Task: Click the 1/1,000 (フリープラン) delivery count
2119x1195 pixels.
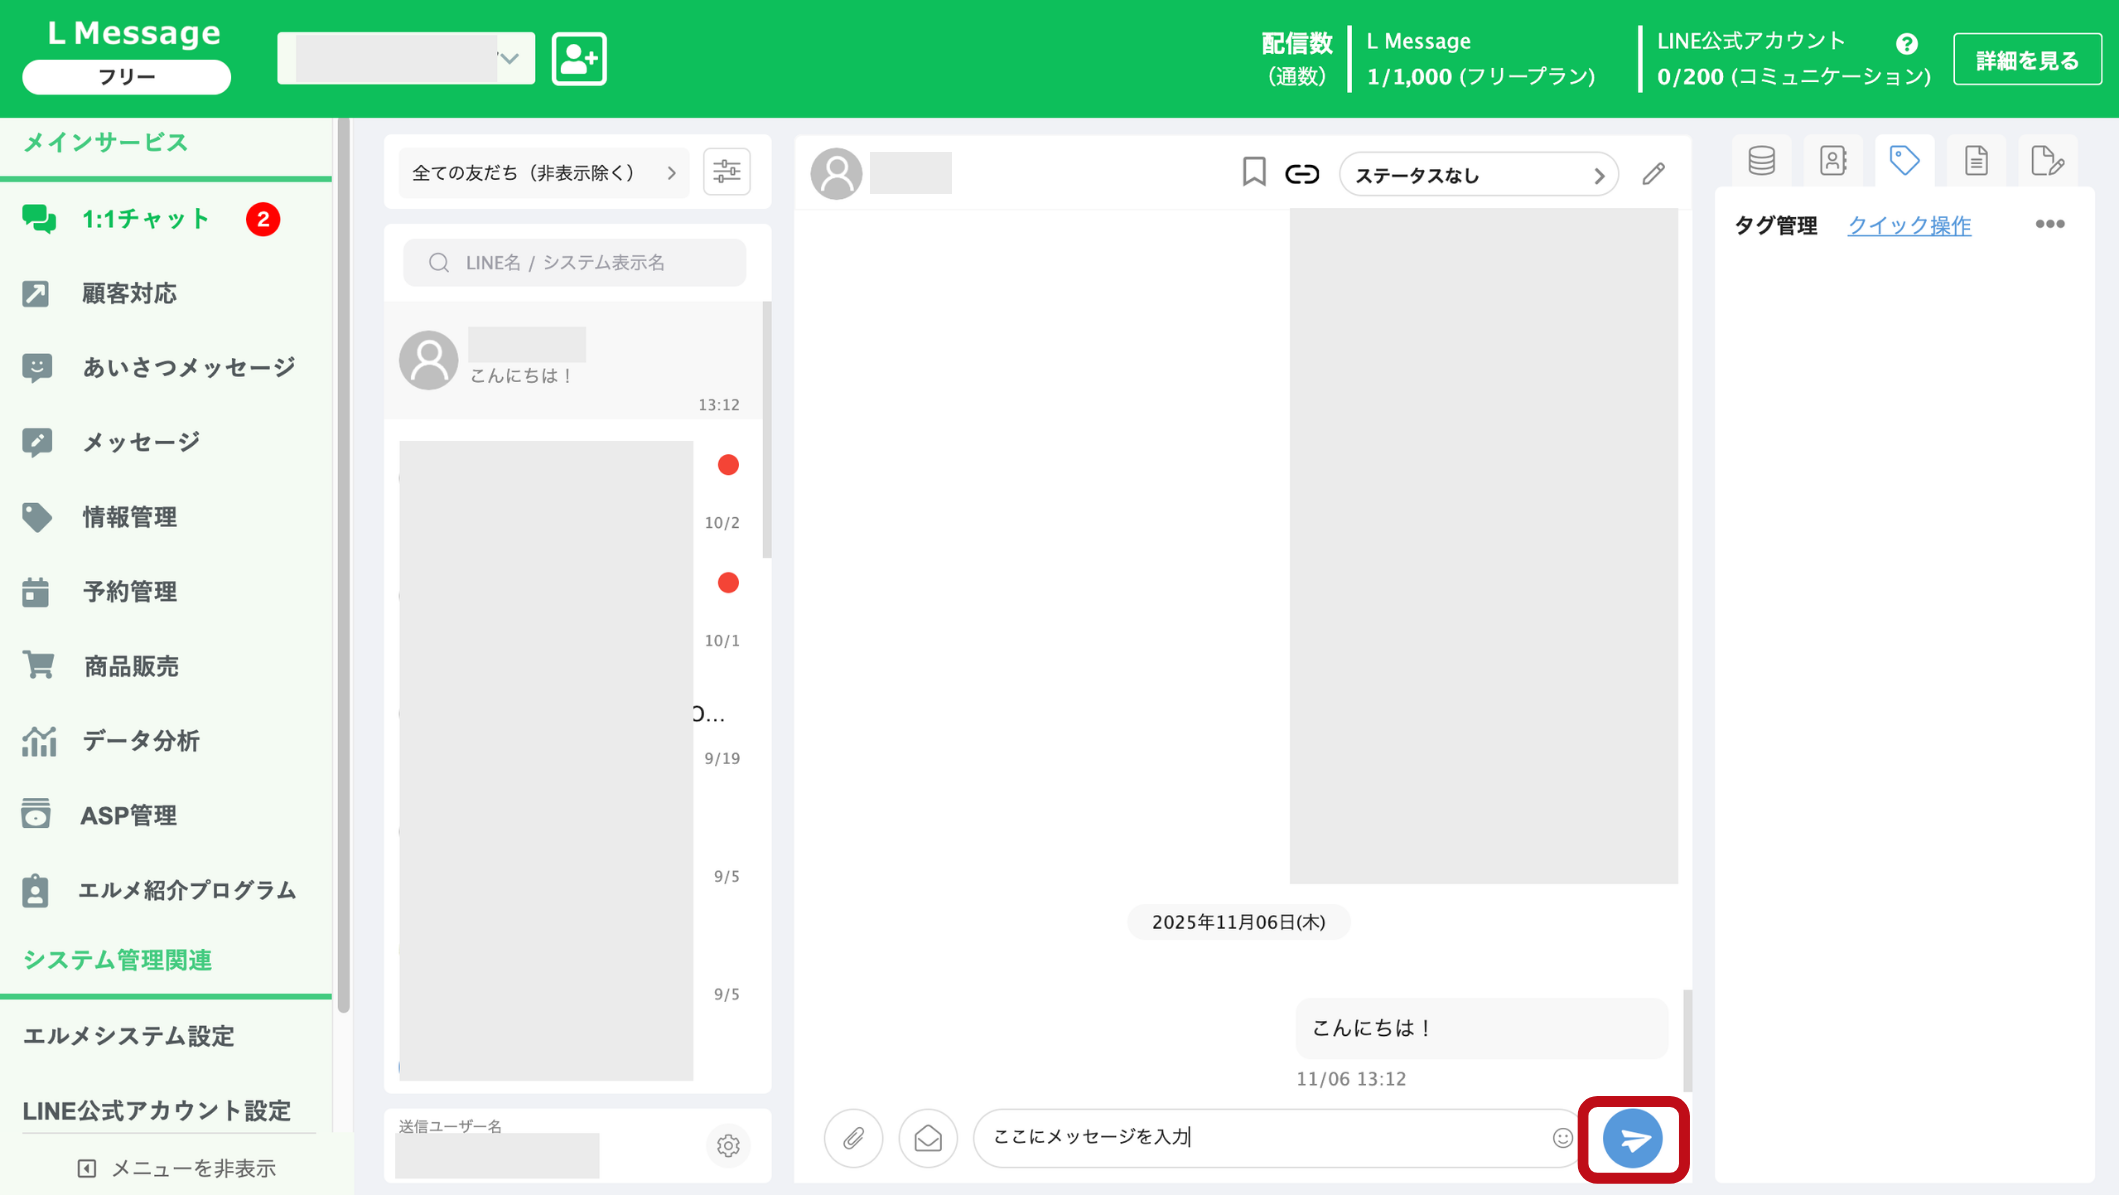Action: pyautogui.click(x=1480, y=77)
